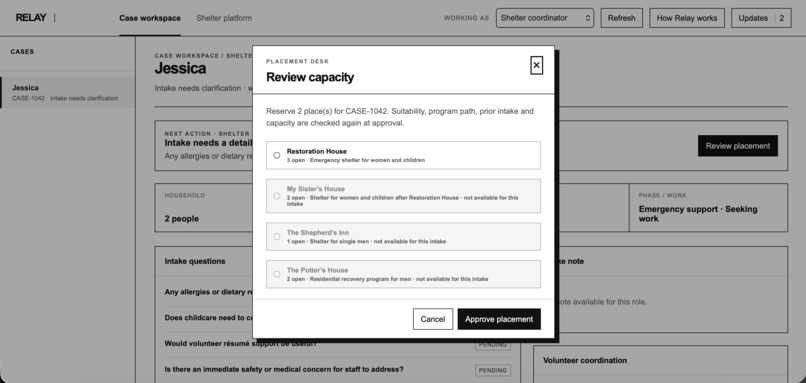
Task: Click the WORKING AS label
Action: (466, 18)
